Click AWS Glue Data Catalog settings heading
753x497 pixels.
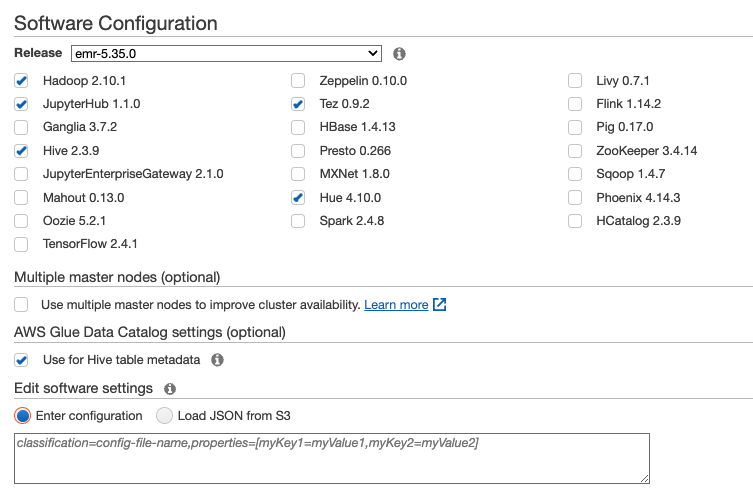click(x=150, y=332)
